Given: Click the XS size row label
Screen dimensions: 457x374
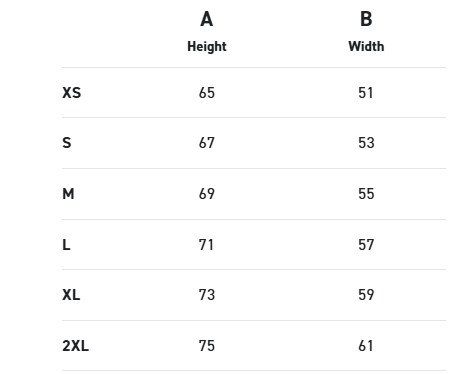Looking at the screenshot, I should click(x=71, y=93).
